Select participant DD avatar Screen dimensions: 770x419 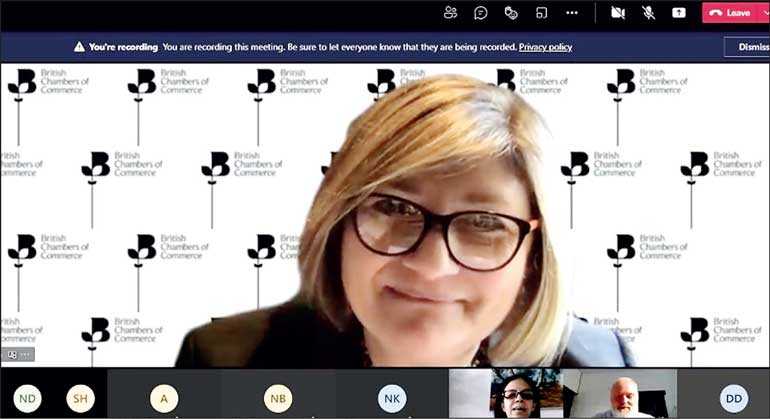(734, 398)
